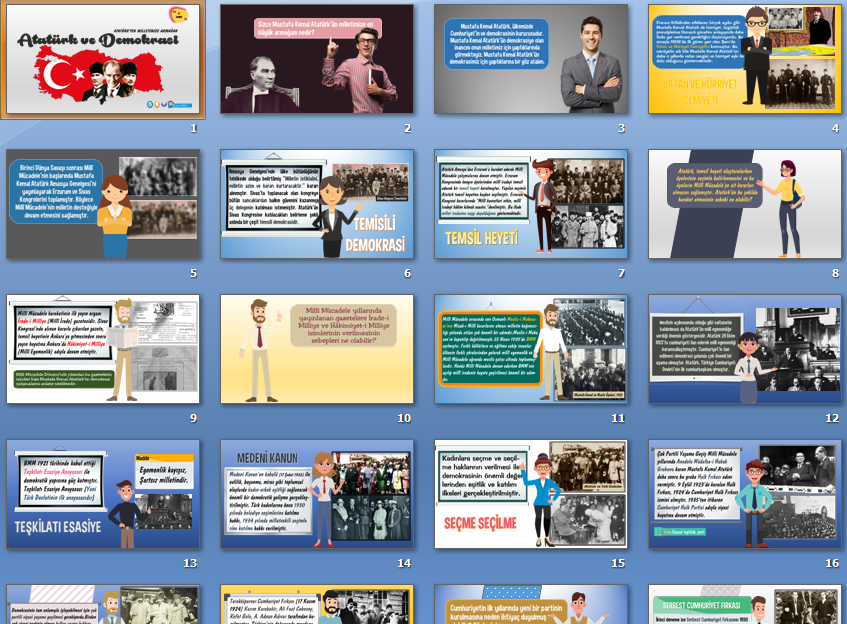This screenshot has width=847, height=624.
Task: Open slide 2 with Atatürk portrait question
Action: (x=317, y=60)
